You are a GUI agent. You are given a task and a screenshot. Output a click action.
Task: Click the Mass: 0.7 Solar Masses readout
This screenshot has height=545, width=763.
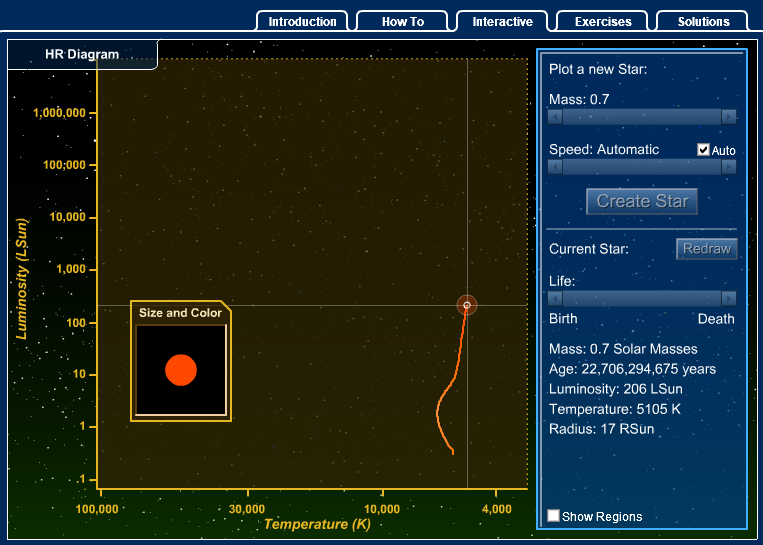click(623, 349)
